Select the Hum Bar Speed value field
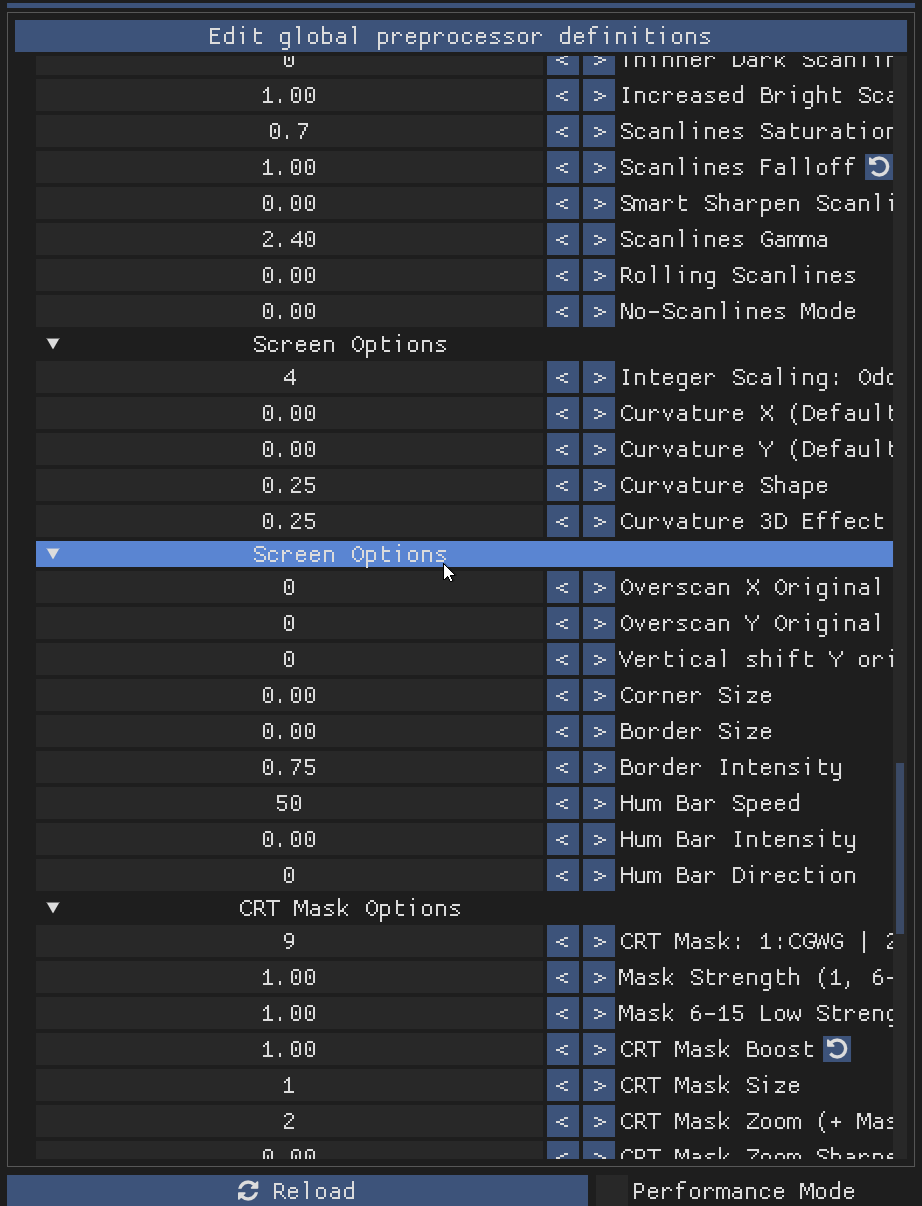The width and height of the screenshot is (922, 1206). 289,803
